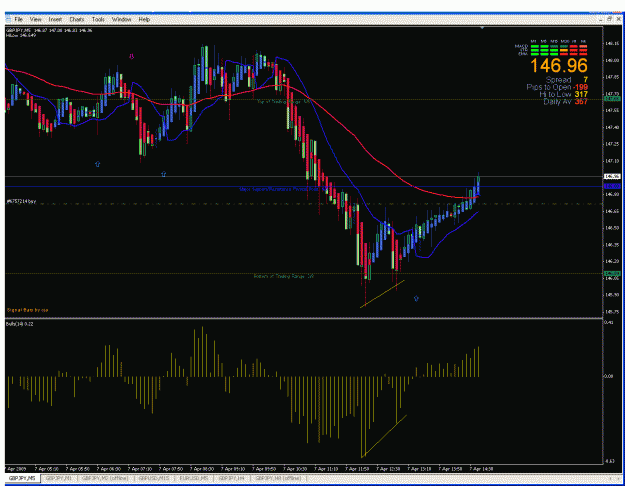Click the orange M30 column middle signal bar
The image size is (625, 486).
pos(564,50)
